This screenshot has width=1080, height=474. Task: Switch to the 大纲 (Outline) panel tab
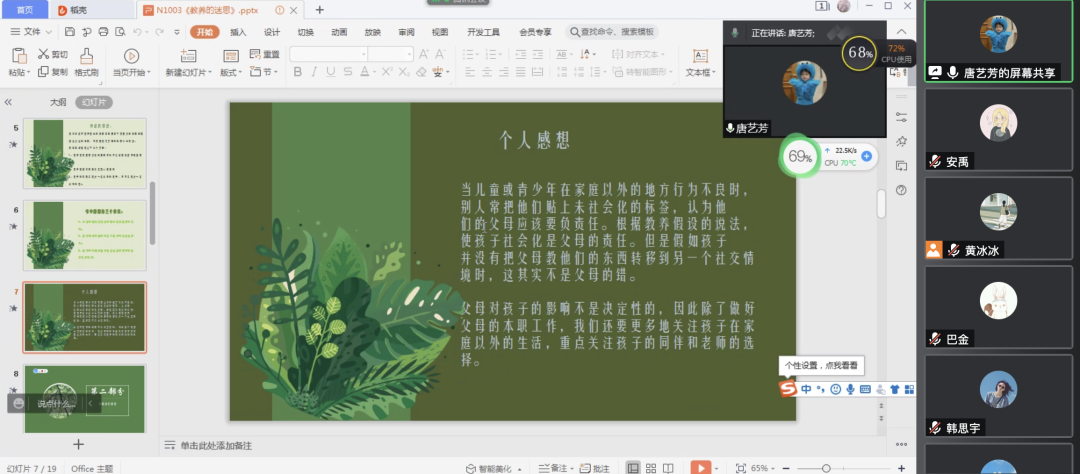coord(58,102)
